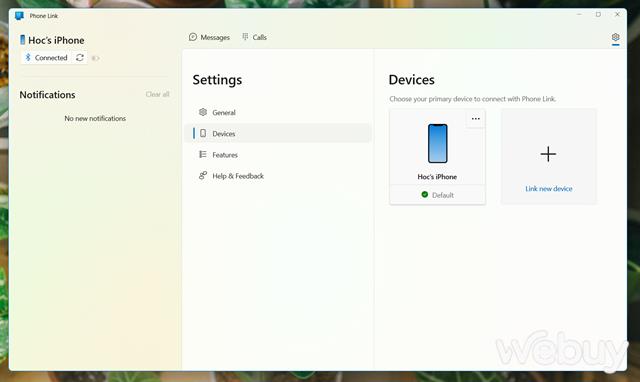
Task: Click the No new notifications text
Action: (95, 118)
